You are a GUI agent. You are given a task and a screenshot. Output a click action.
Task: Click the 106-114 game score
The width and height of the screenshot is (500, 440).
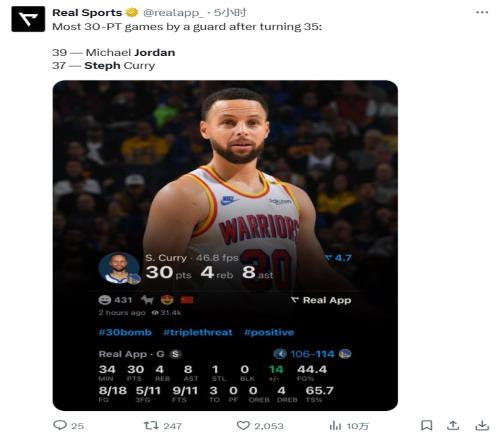[312, 354]
